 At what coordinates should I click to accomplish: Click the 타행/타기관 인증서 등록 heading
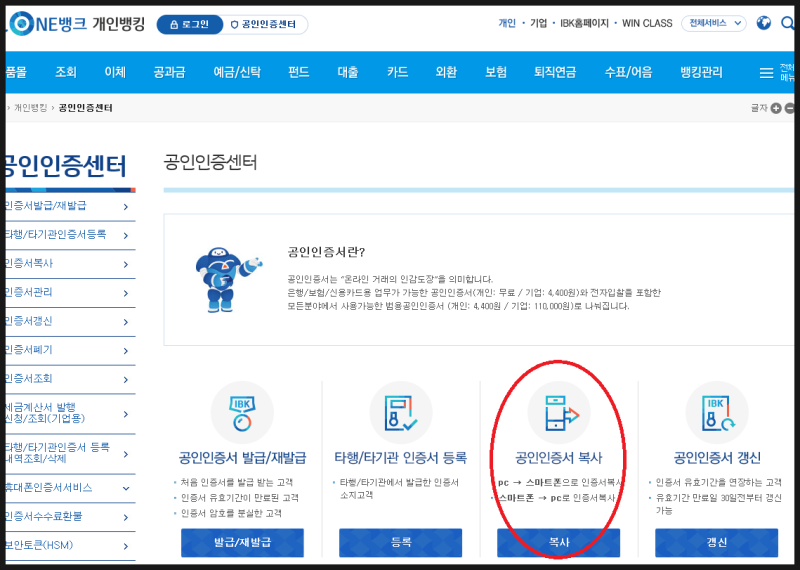coord(401,458)
